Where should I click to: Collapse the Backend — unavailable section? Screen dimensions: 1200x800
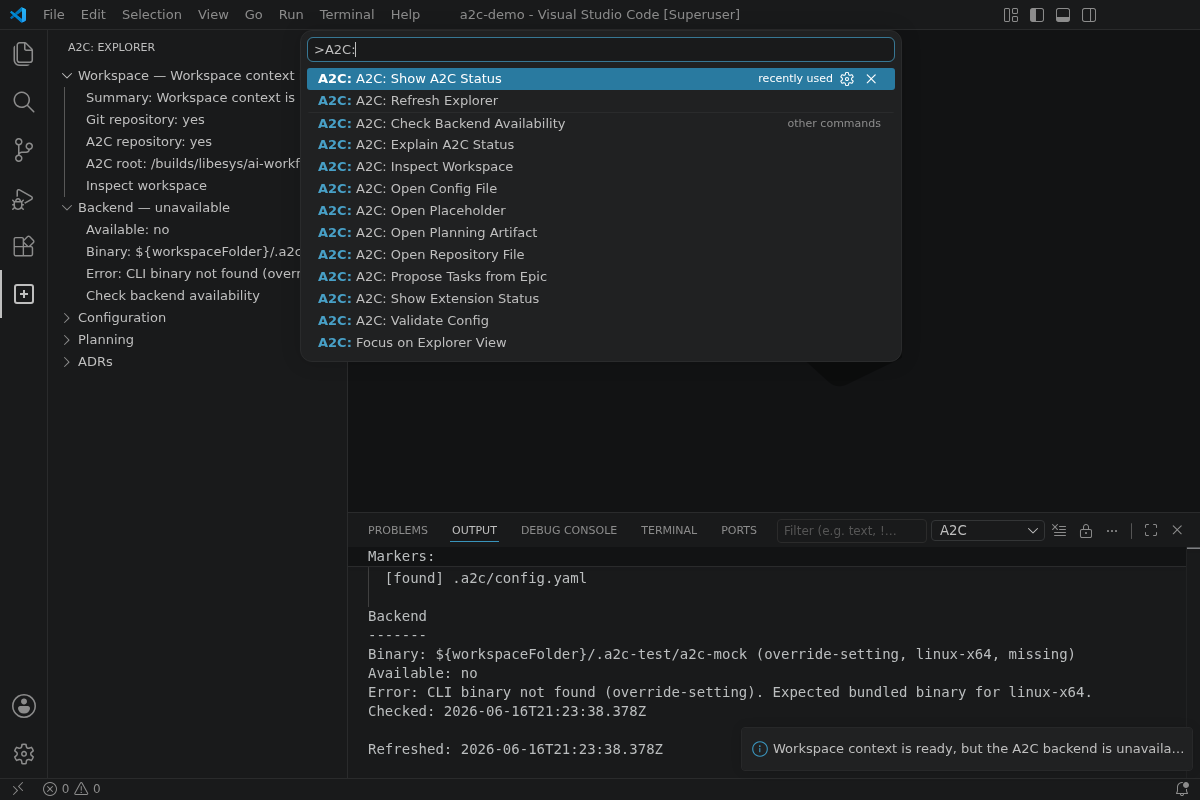(x=67, y=208)
